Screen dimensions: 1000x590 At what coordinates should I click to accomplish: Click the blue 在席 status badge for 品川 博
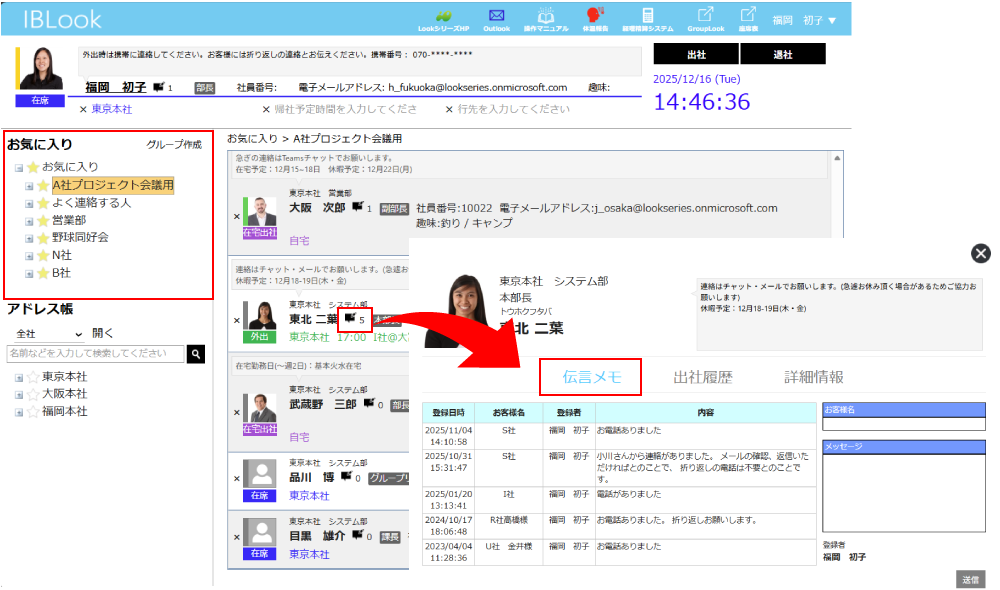(259, 496)
